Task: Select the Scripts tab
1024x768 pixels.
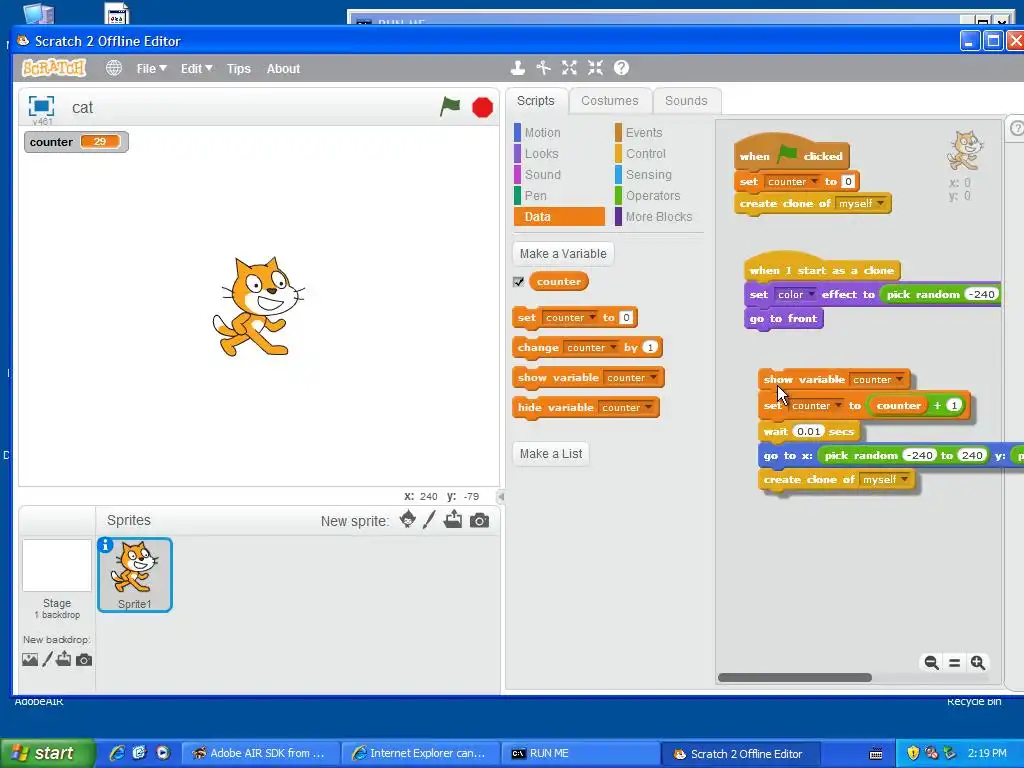Action: [536, 101]
